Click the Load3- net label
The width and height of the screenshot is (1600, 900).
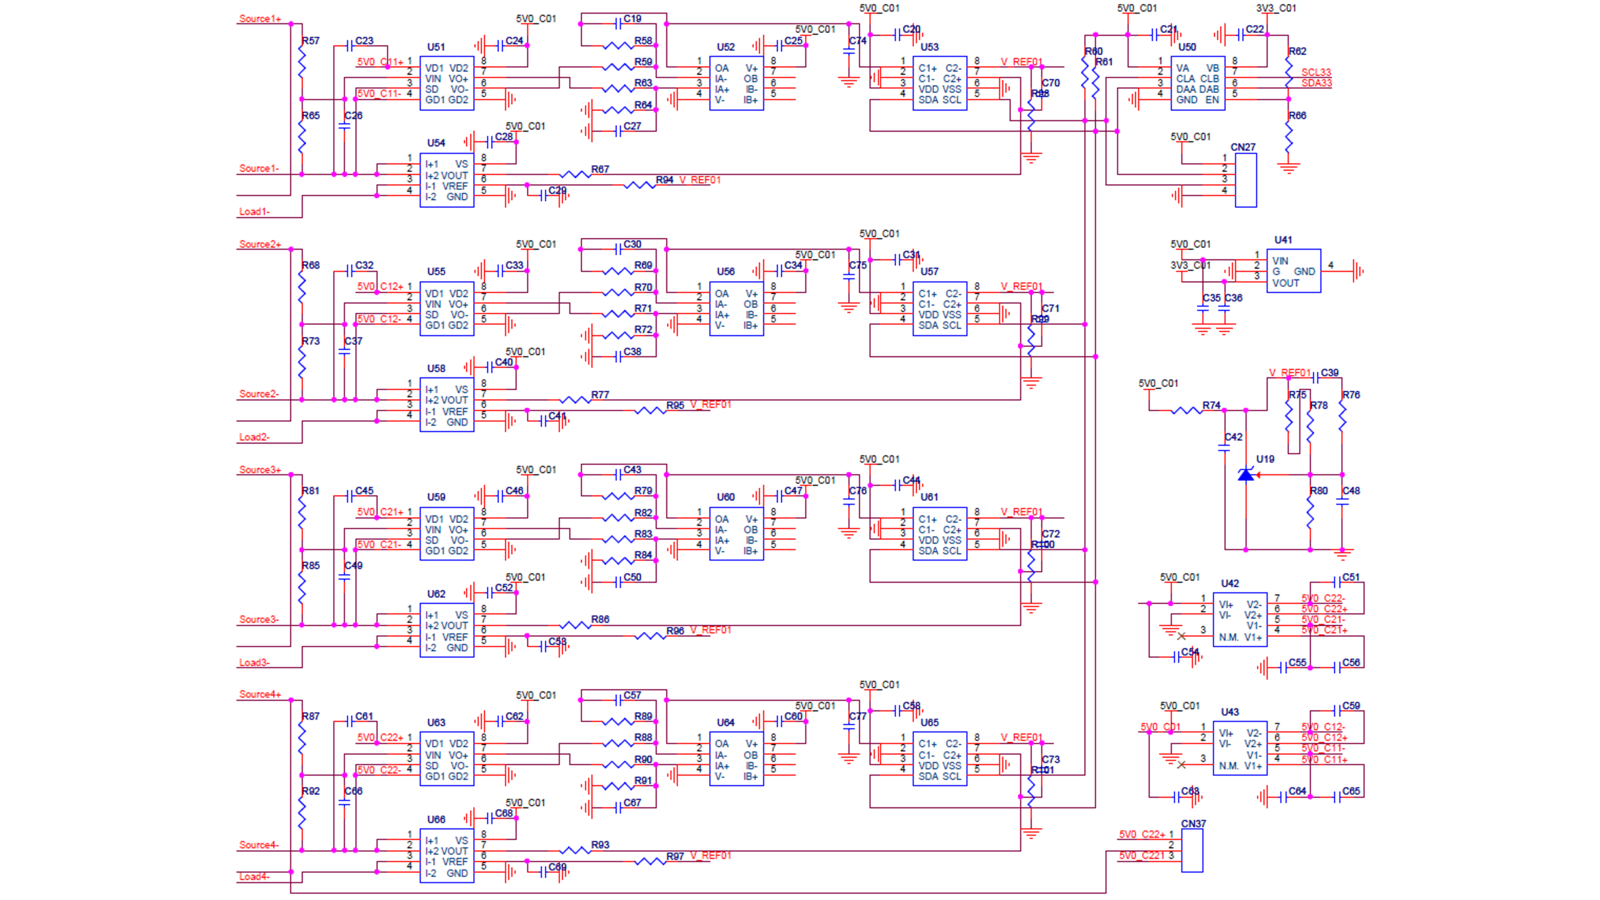coord(254,663)
